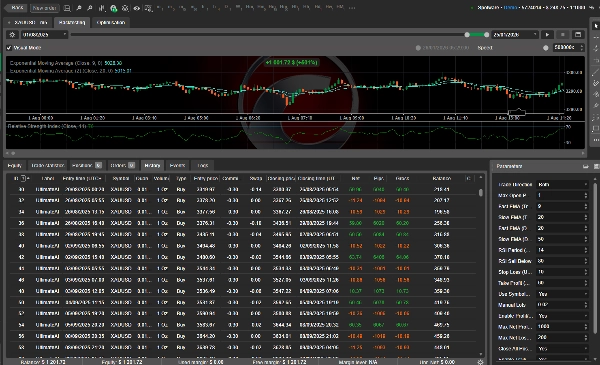Open the backtest end date dropdown
The width and height of the screenshot is (600, 365).
[515, 35]
